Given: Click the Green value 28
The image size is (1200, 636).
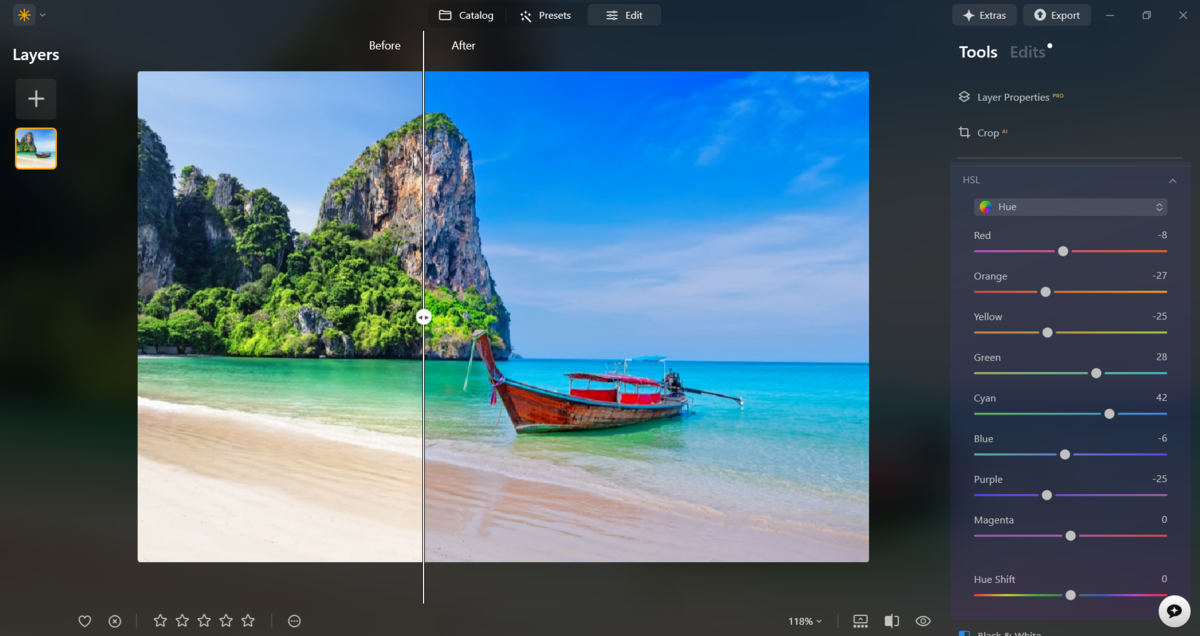Looking at the screenshot, I should point(1162,357).
